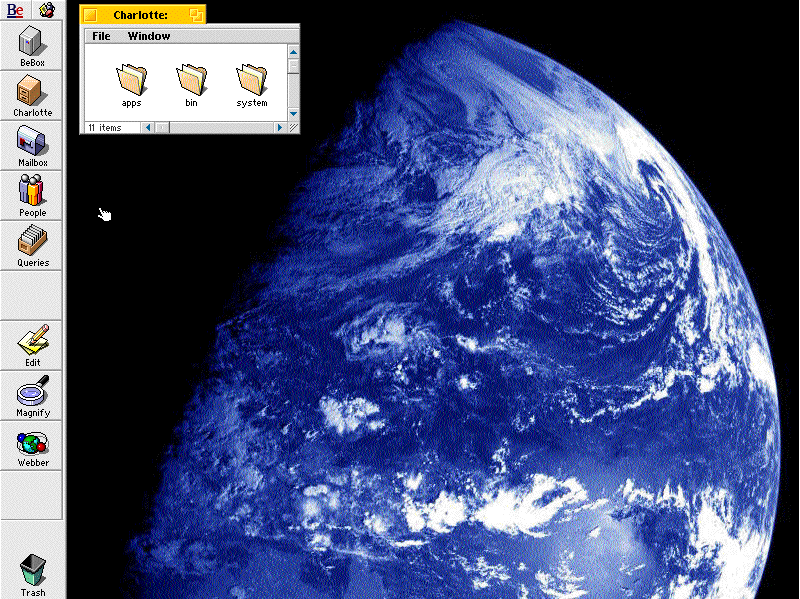Screen dimensions: 800x599
Task: Open the Charlotte disk cabinet icon
Action: pos(32,93)
